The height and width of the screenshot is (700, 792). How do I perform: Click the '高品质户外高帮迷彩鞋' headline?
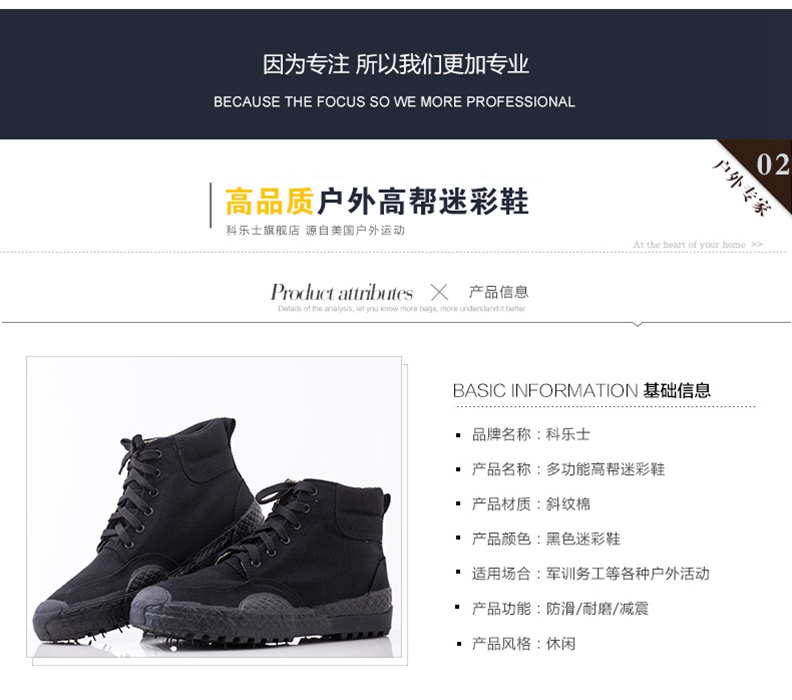coord(377,201)
